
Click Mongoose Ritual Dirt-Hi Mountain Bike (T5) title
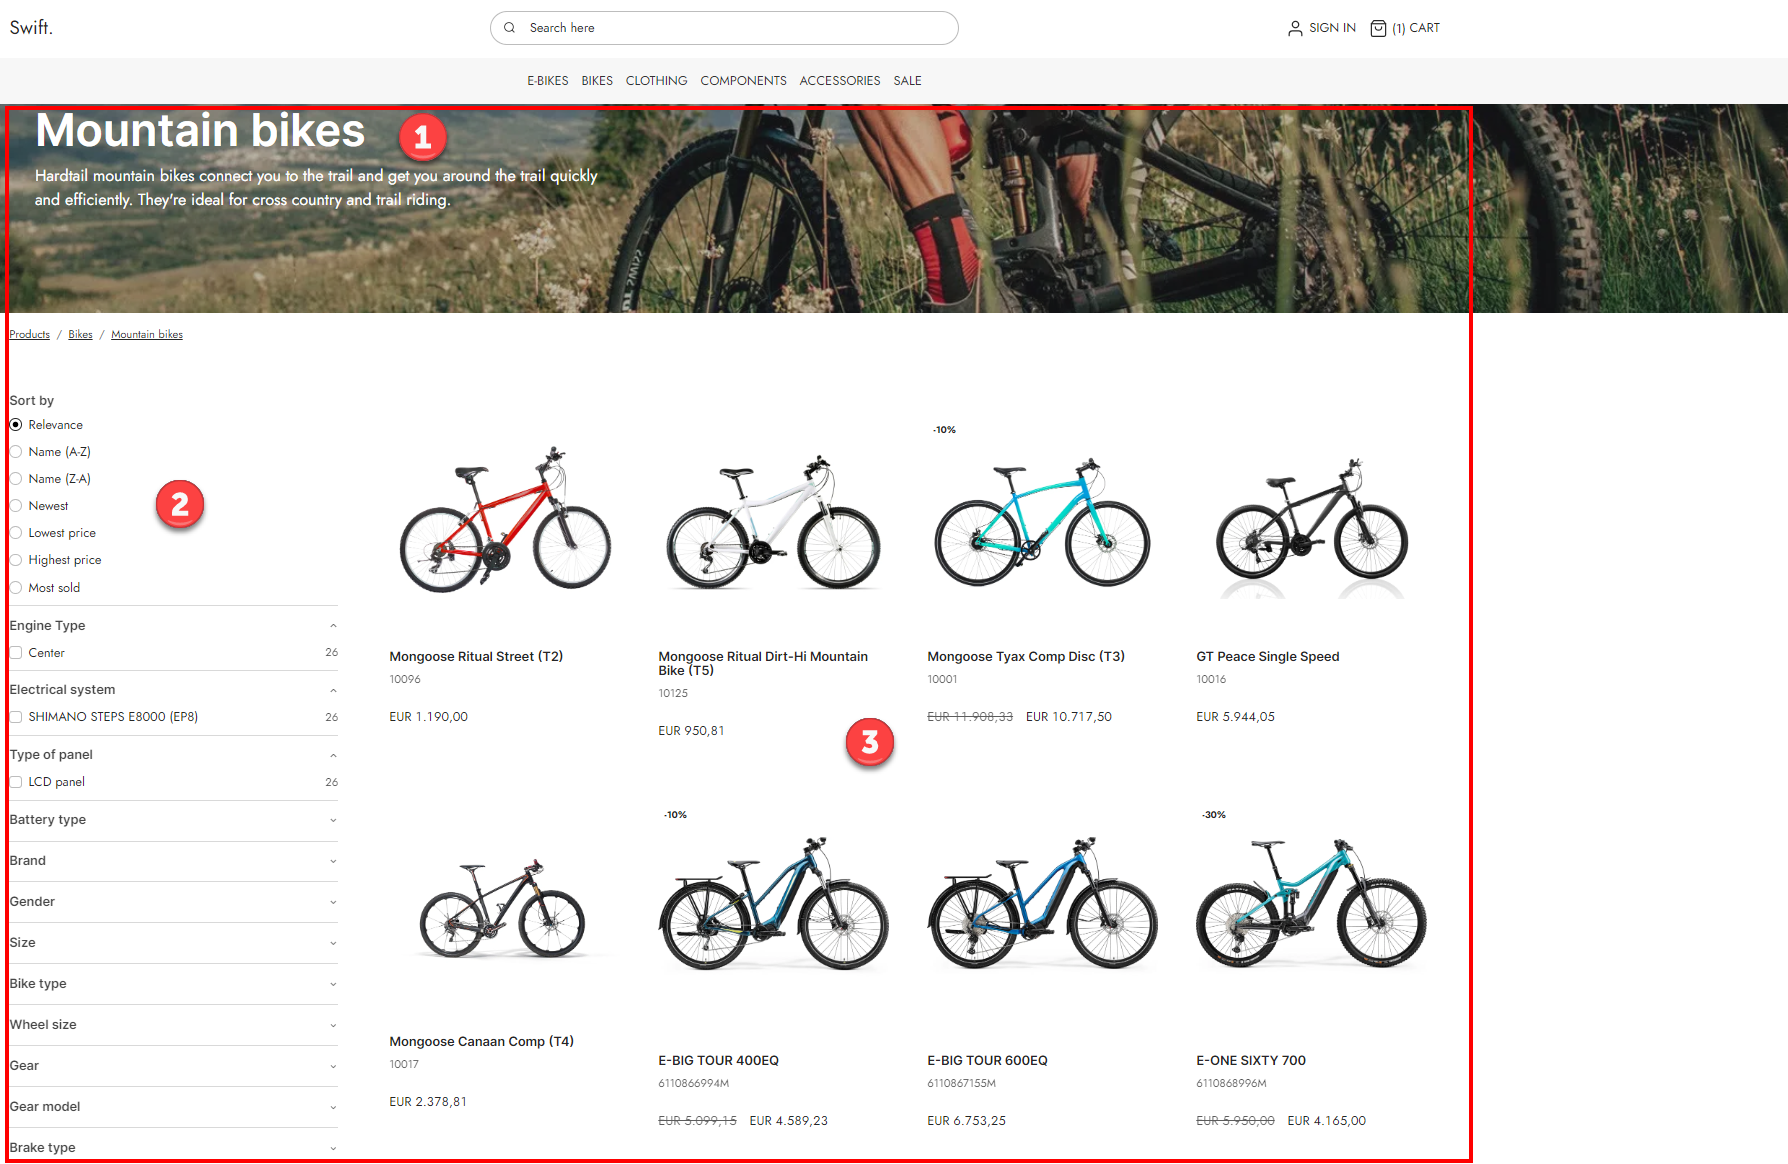tap(763, 664)
